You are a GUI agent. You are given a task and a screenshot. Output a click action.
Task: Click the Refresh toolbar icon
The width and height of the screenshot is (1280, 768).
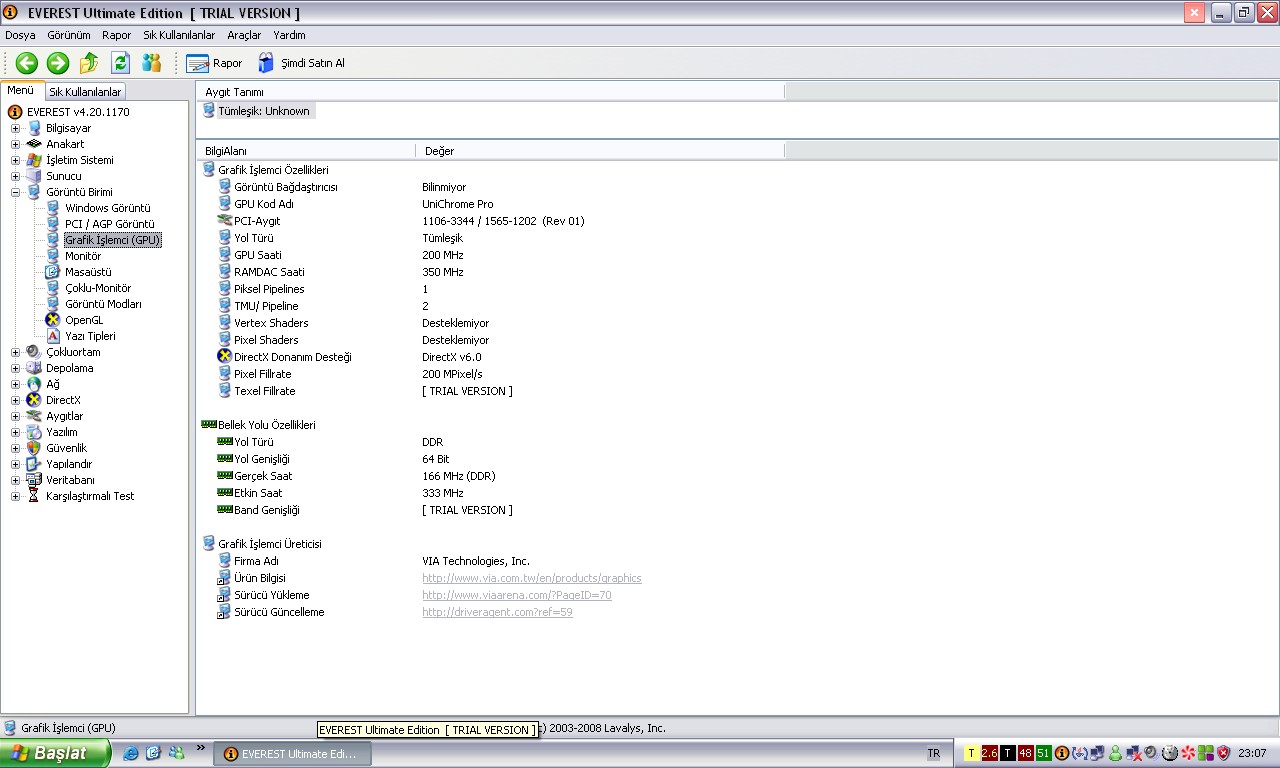tap(120, 63)
